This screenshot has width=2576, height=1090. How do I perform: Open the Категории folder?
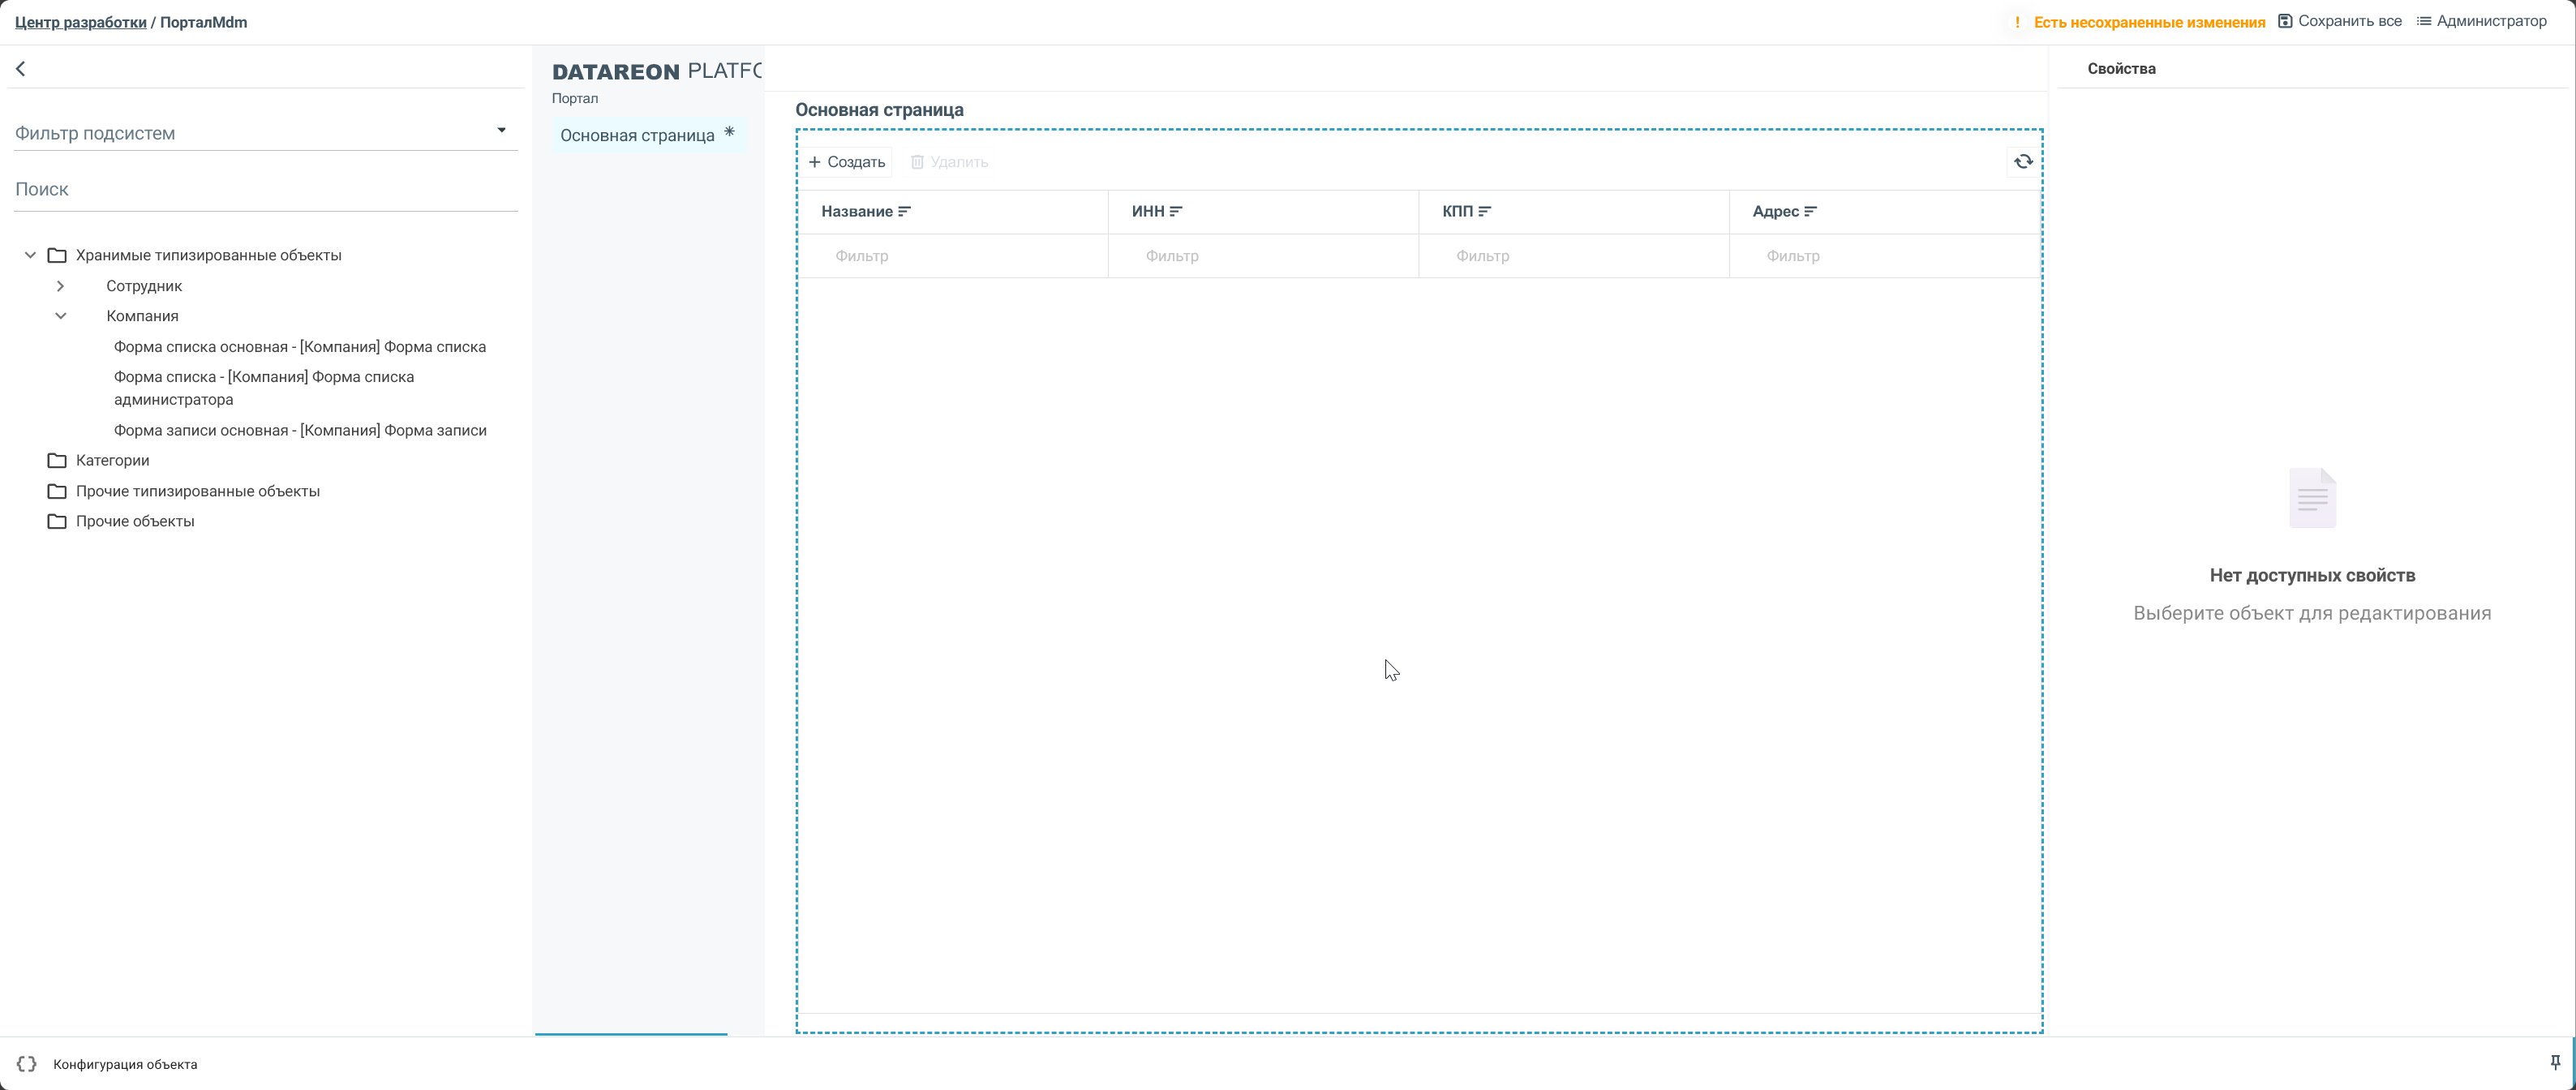tap(112, 461)
